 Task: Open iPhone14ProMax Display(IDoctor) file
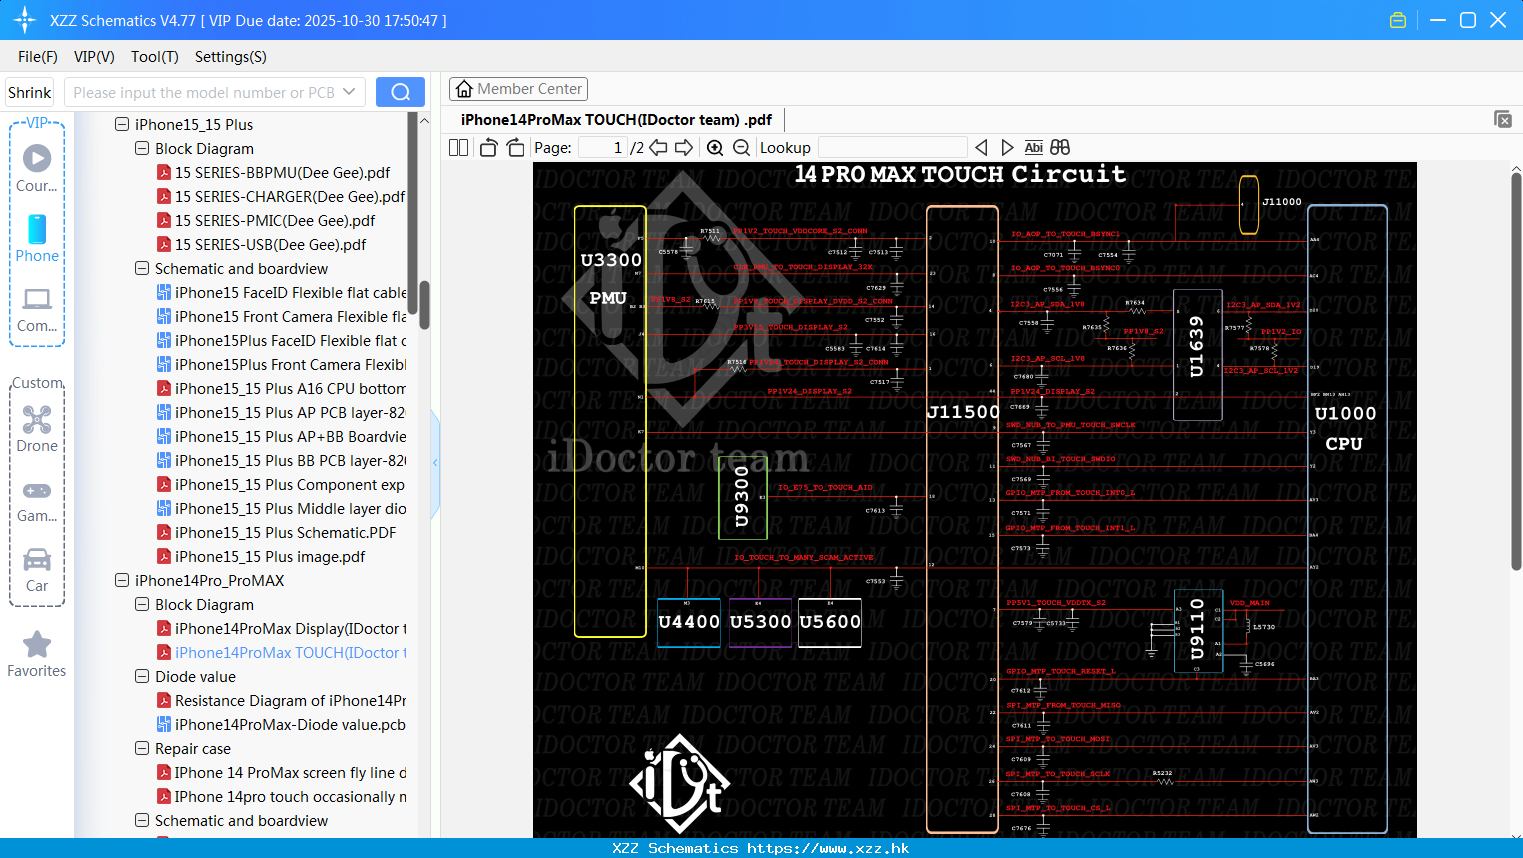(x=281, y=628)
